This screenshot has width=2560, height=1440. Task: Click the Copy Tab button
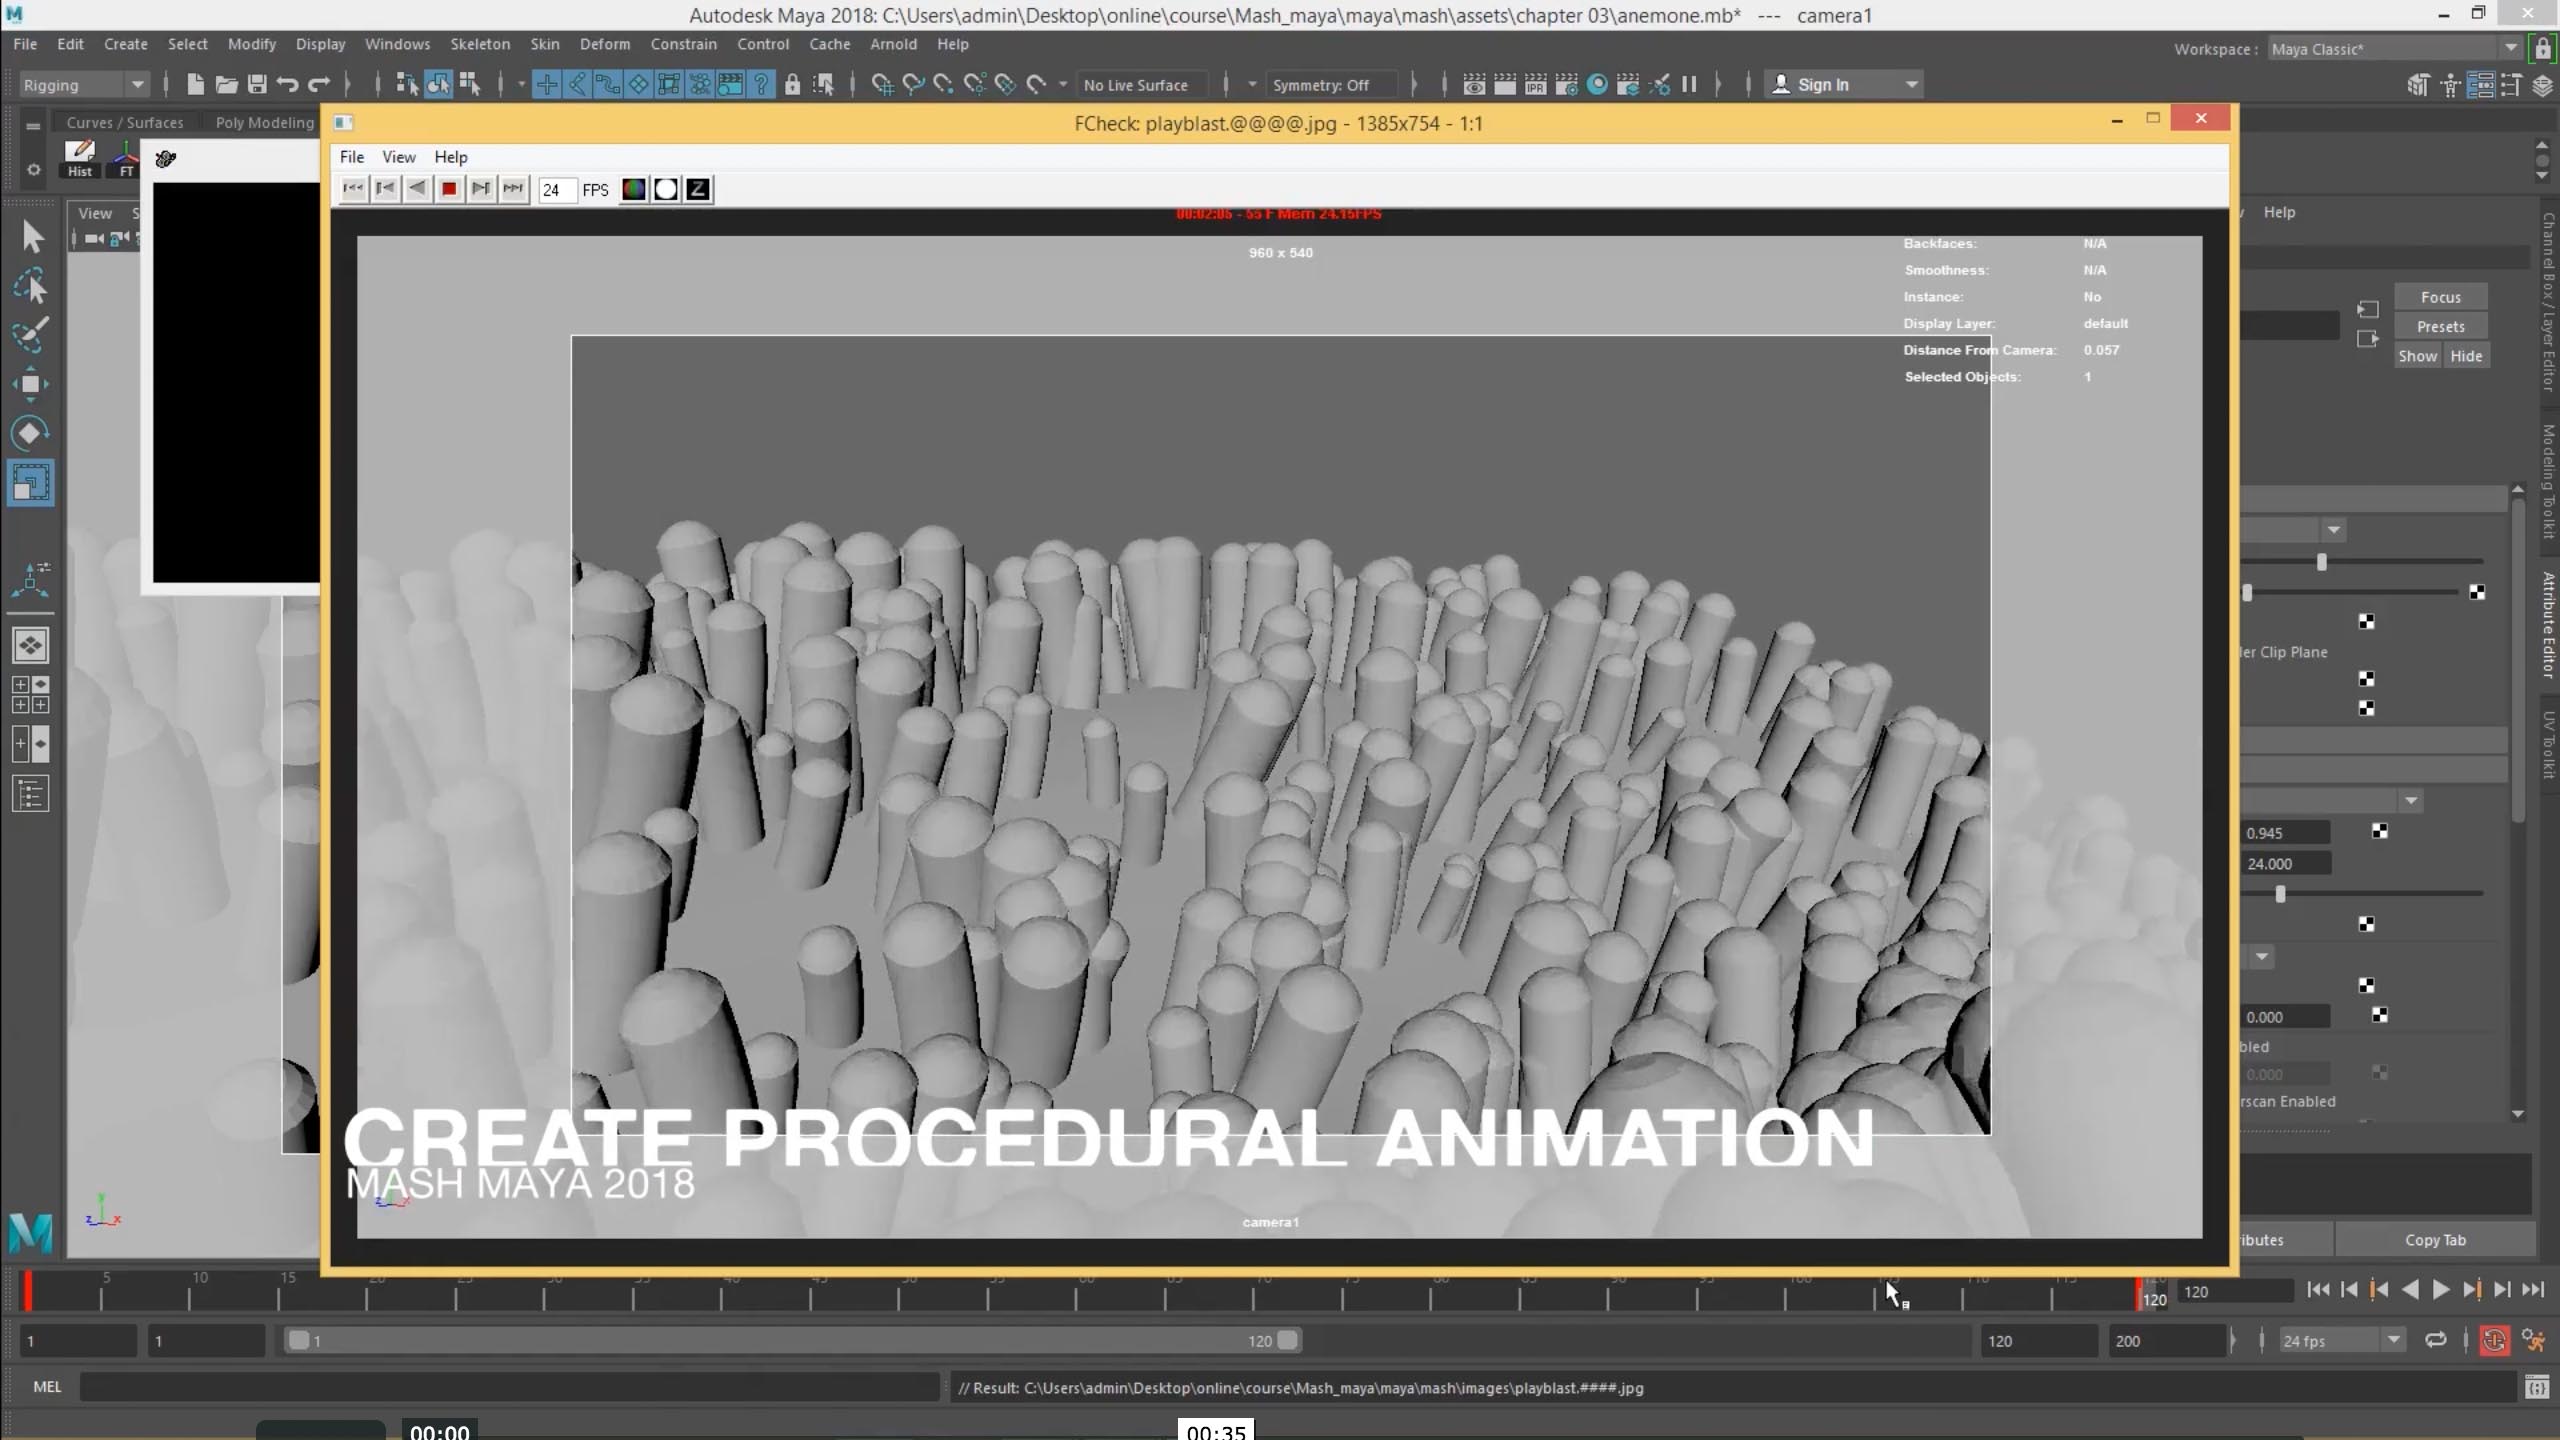pyautogui.click(x=2435, y=1240)
